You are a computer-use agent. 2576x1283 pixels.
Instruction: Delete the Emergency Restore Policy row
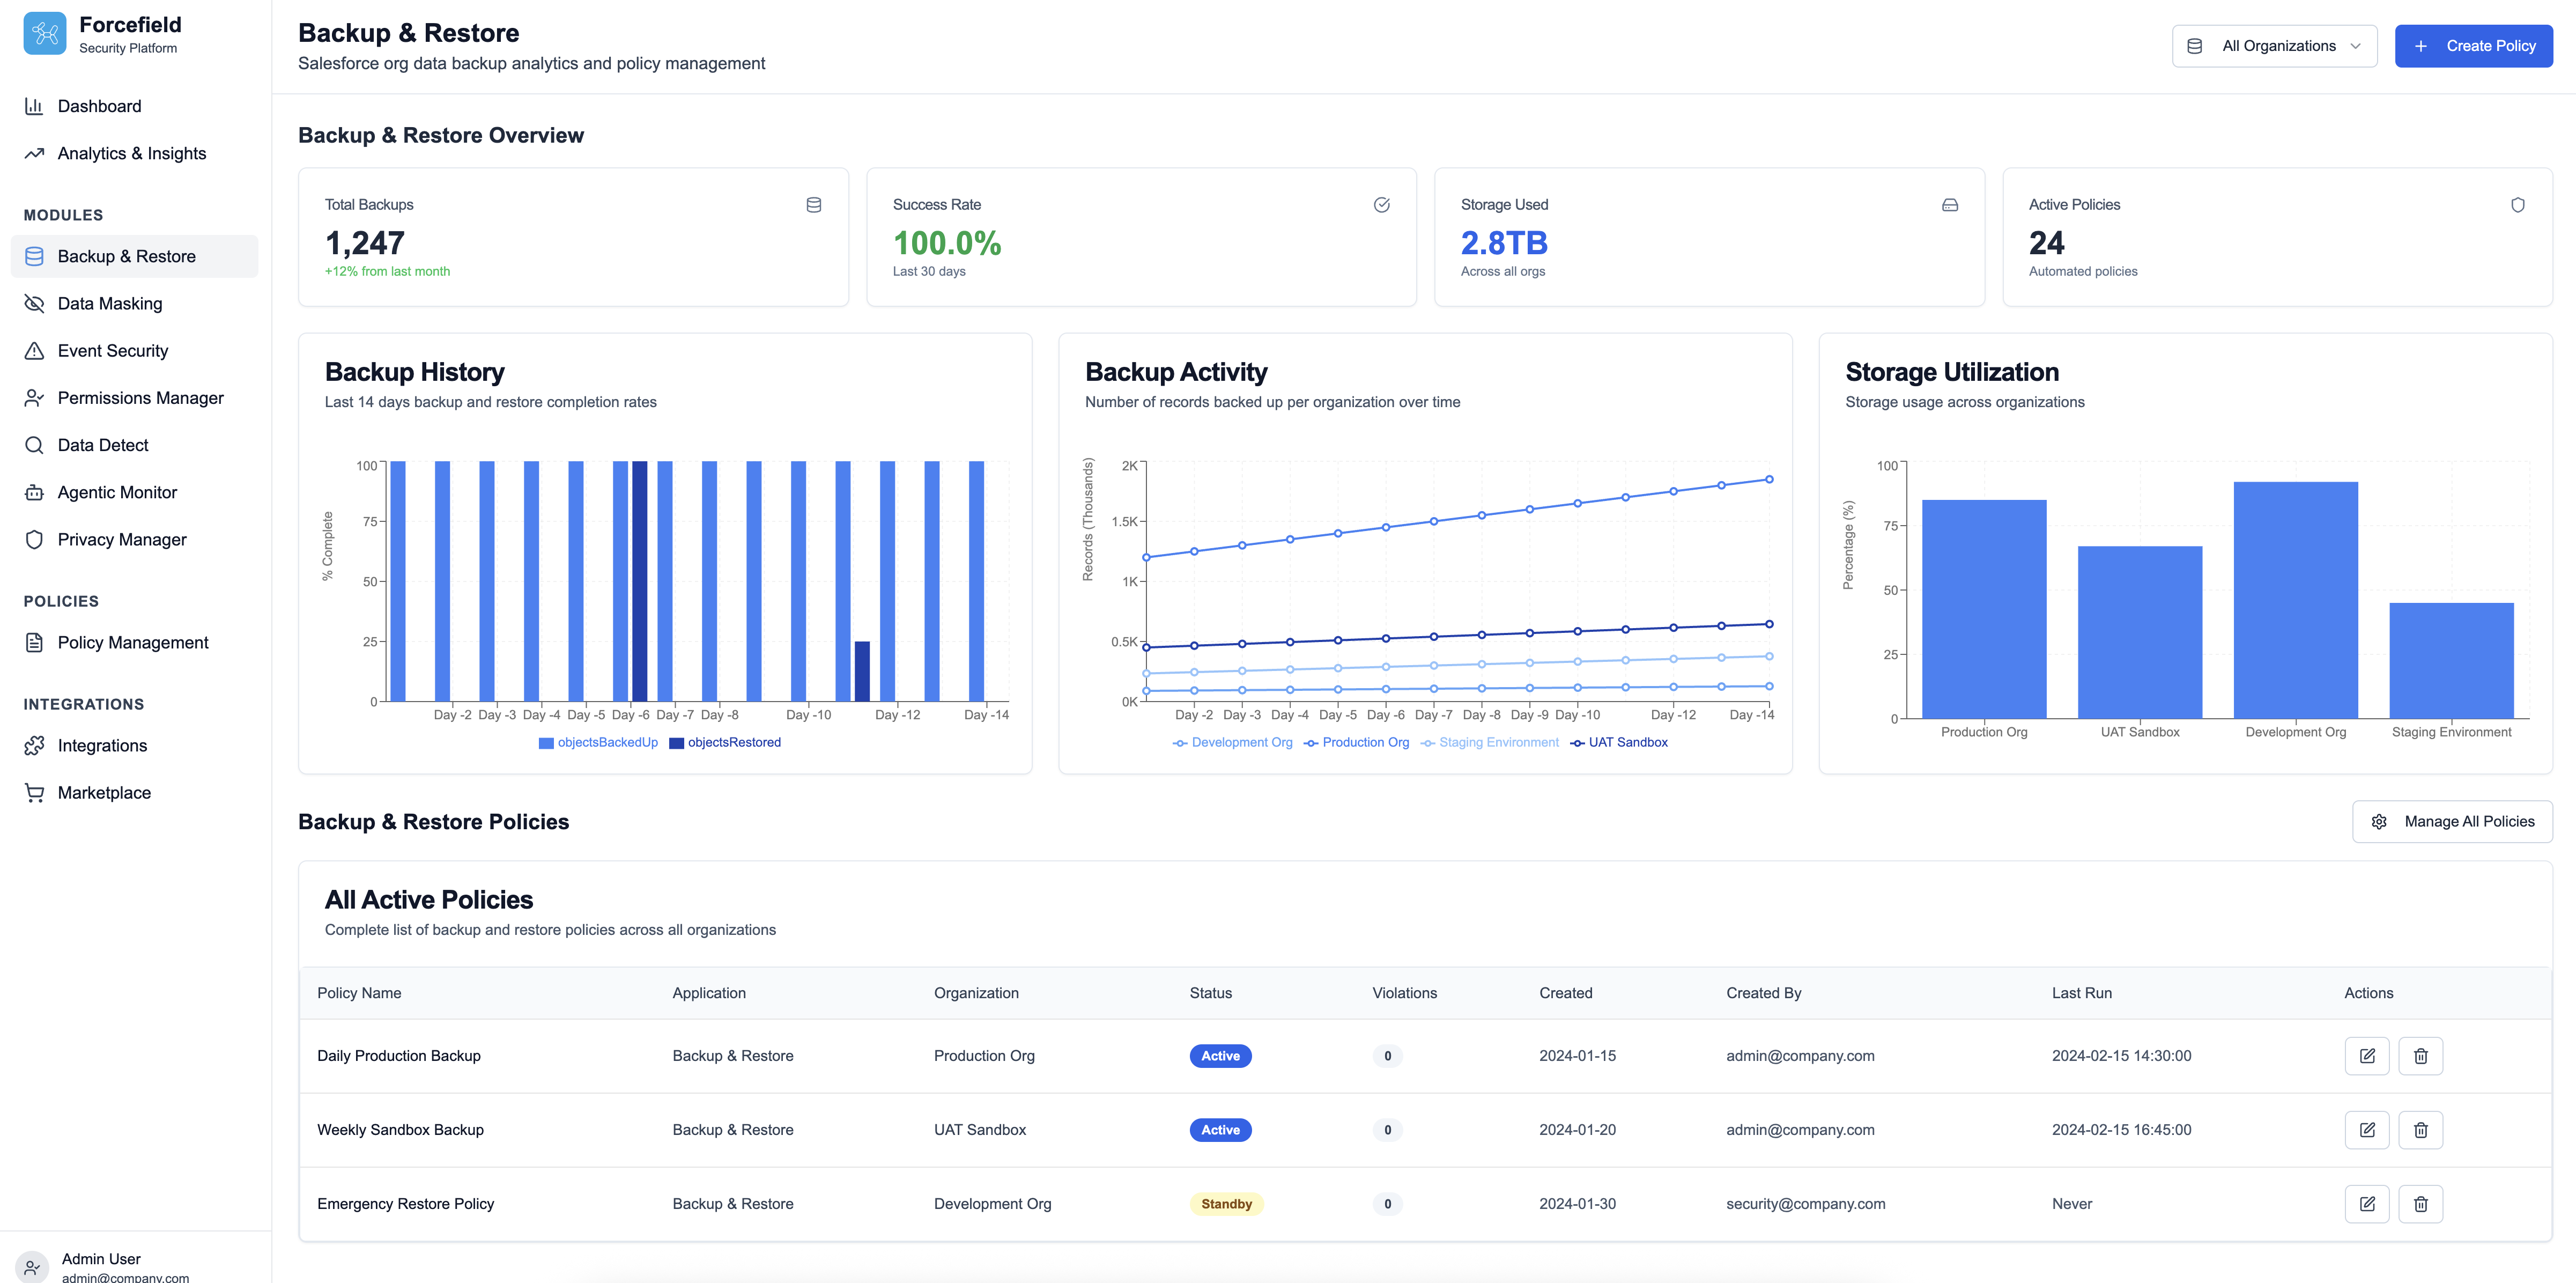coord(2420,1204)
